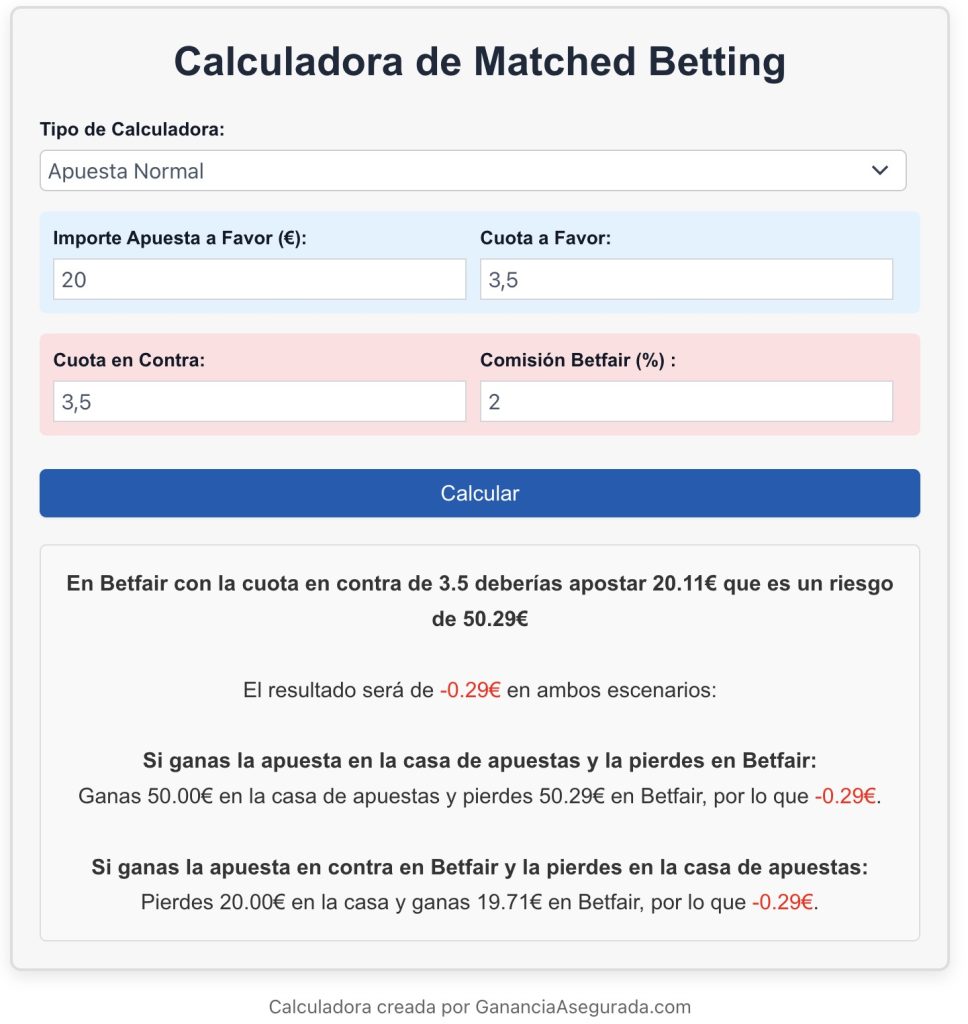
Task: Click the "Comisión Betfair (%):" label
Action: [x=578, y=360]
